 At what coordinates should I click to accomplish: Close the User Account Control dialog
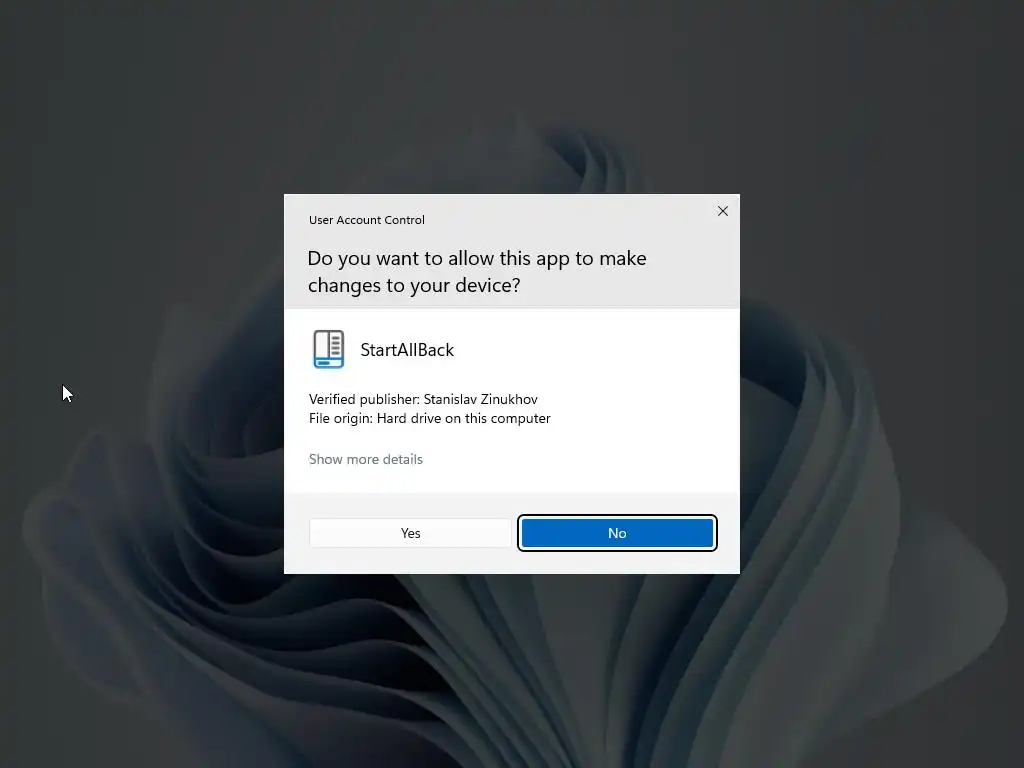tap(722, 211)
